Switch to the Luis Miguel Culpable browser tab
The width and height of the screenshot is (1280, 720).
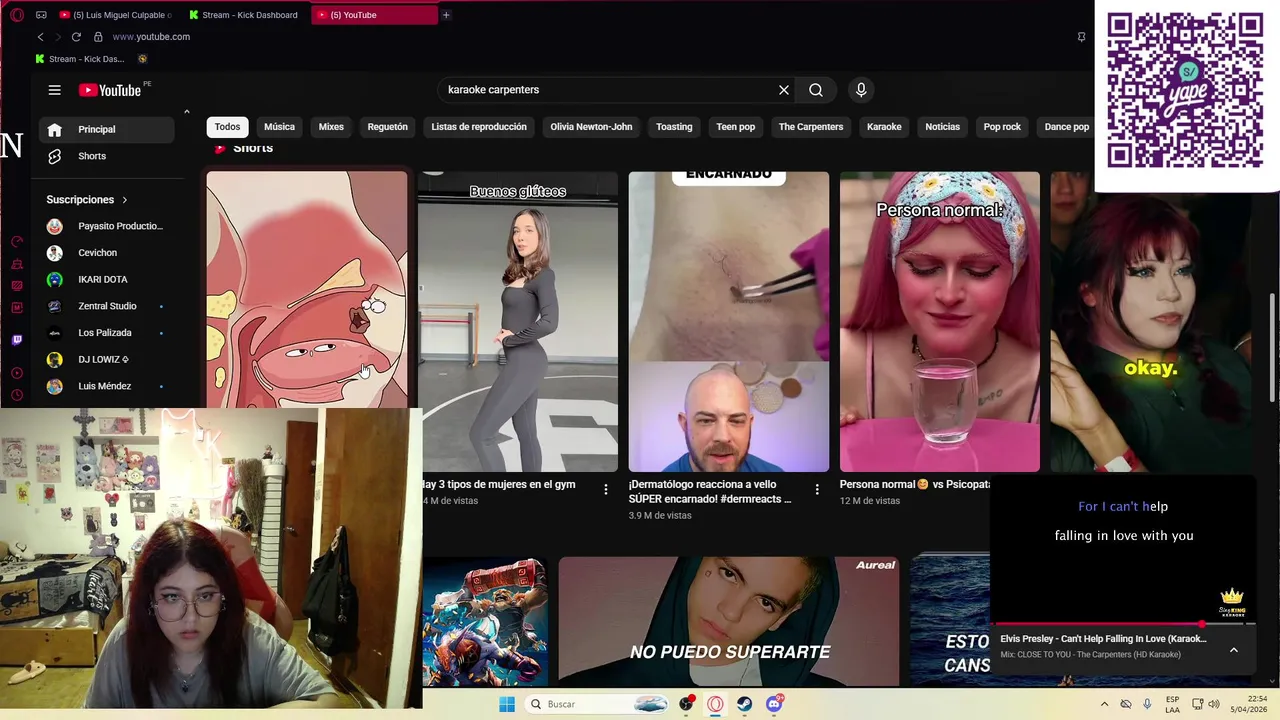pos(115,15)
